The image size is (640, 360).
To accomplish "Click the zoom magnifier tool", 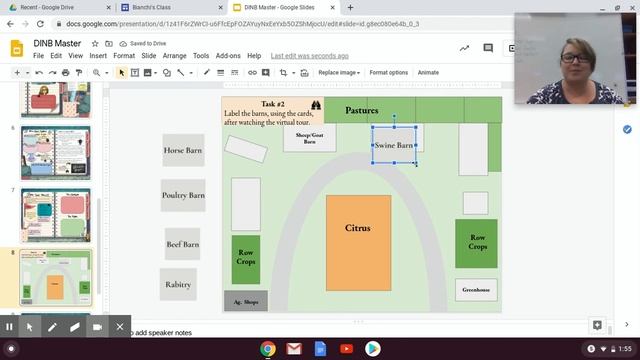I will pyautogui.click(x=96, y=73).
